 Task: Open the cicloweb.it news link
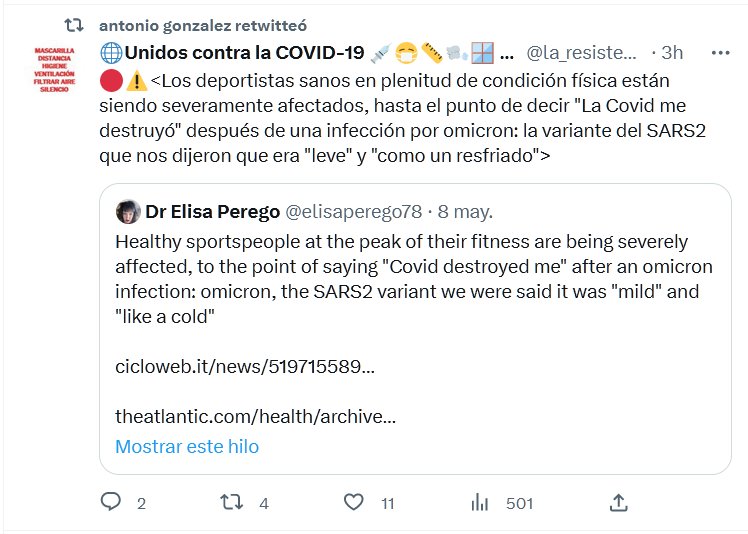click(245, 366)
